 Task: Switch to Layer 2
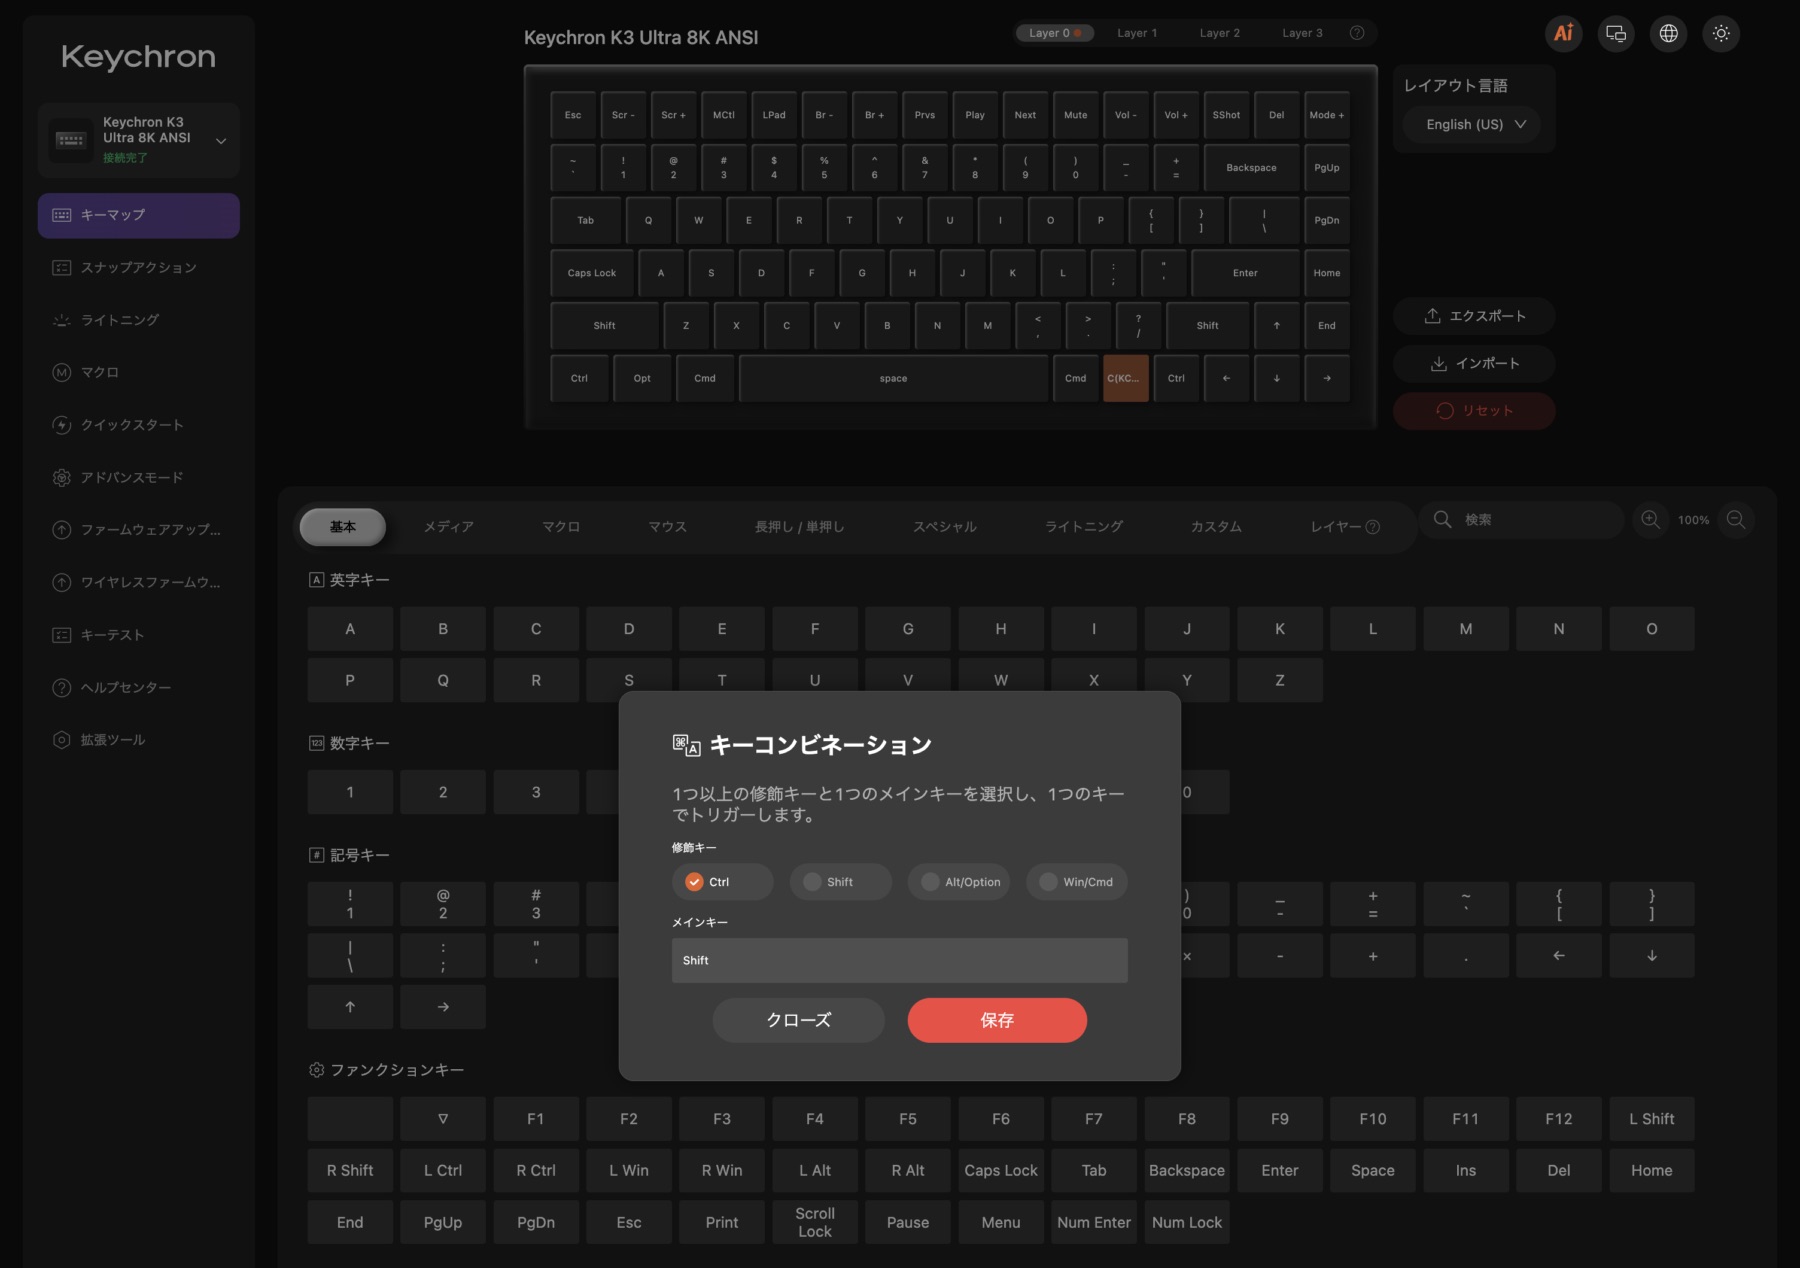1220,33
